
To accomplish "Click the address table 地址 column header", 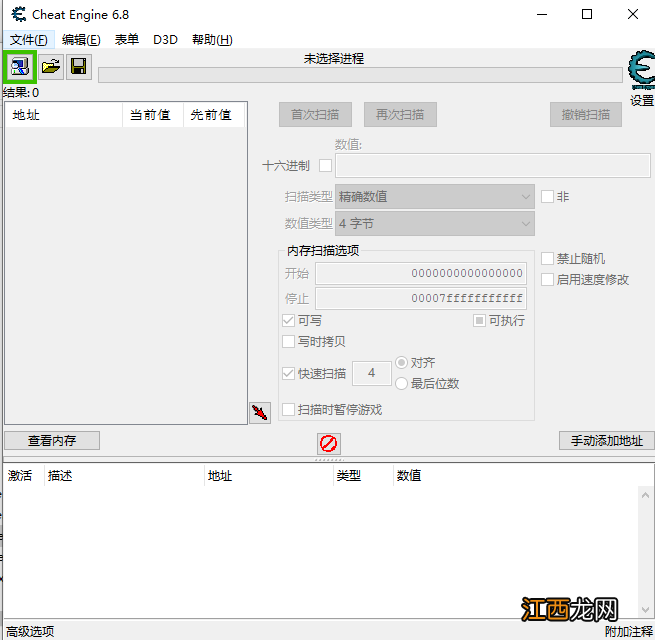I will point(269,475).
